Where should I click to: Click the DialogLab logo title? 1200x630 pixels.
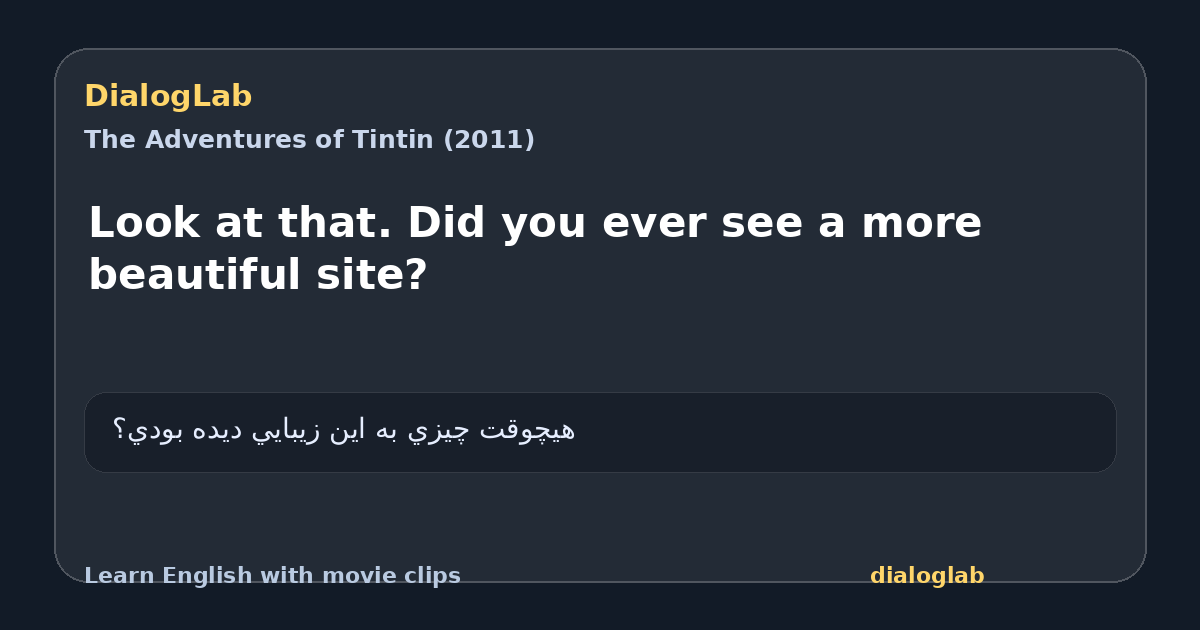(168, 97)
